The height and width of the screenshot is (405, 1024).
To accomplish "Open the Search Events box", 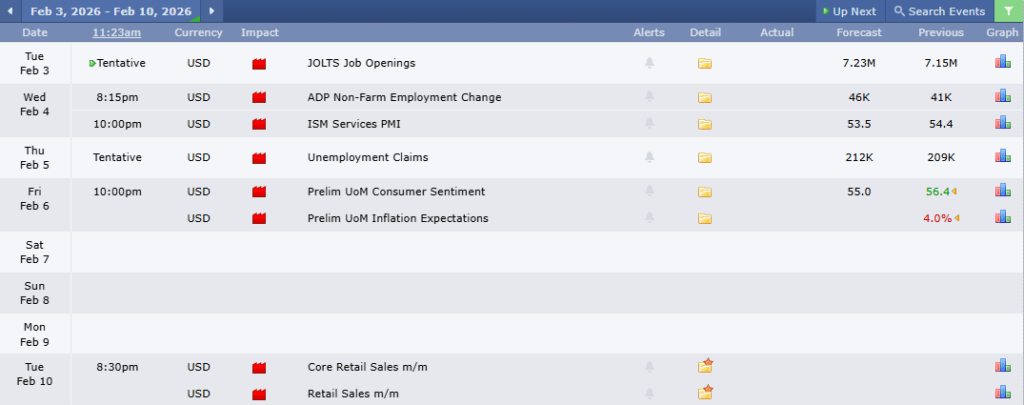I will point(939,11).
